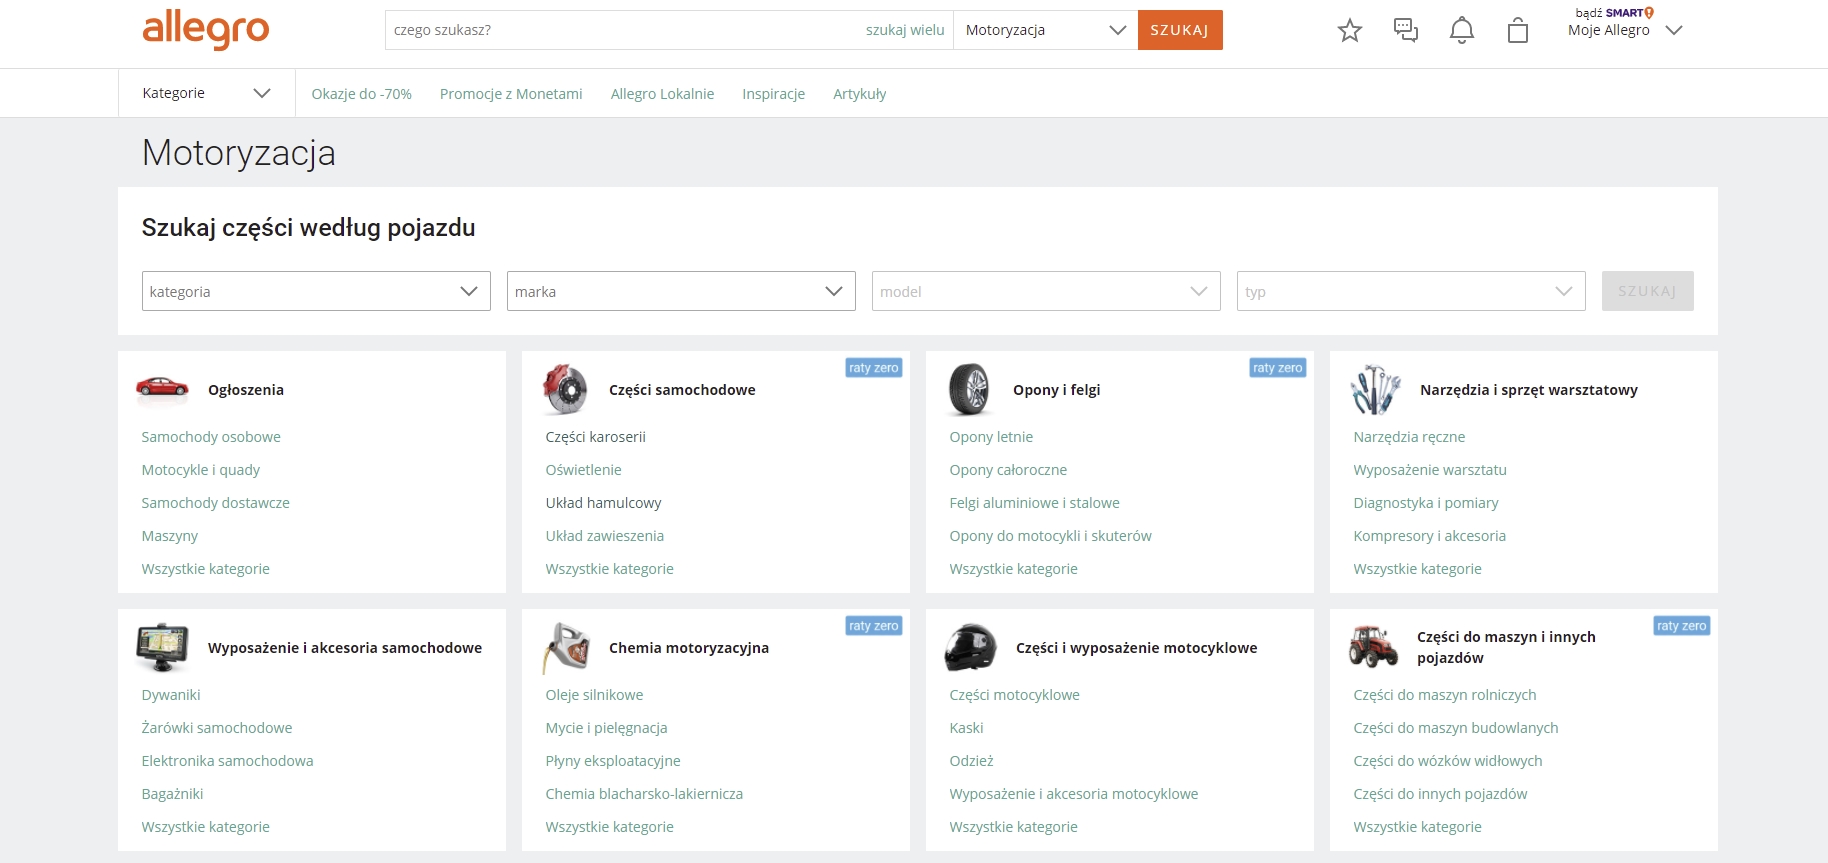Open Części samochodowe heading
Viewport: 1828px width, 863px height.
682,390
